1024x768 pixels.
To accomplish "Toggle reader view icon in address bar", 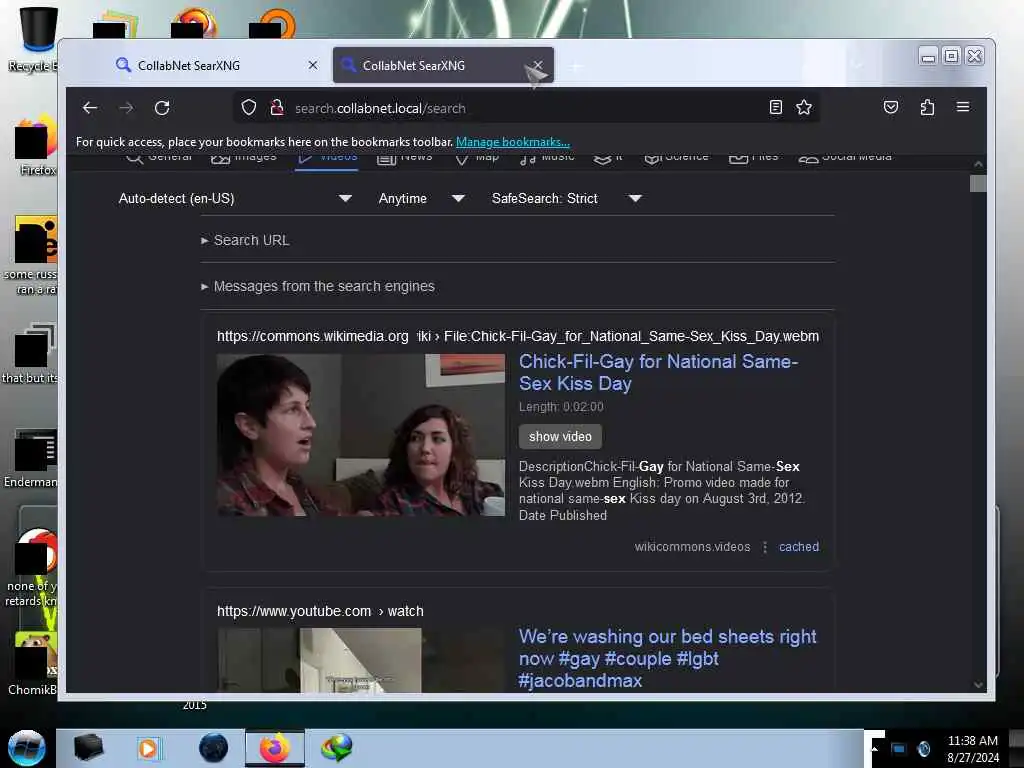I will tap(775, 107).
